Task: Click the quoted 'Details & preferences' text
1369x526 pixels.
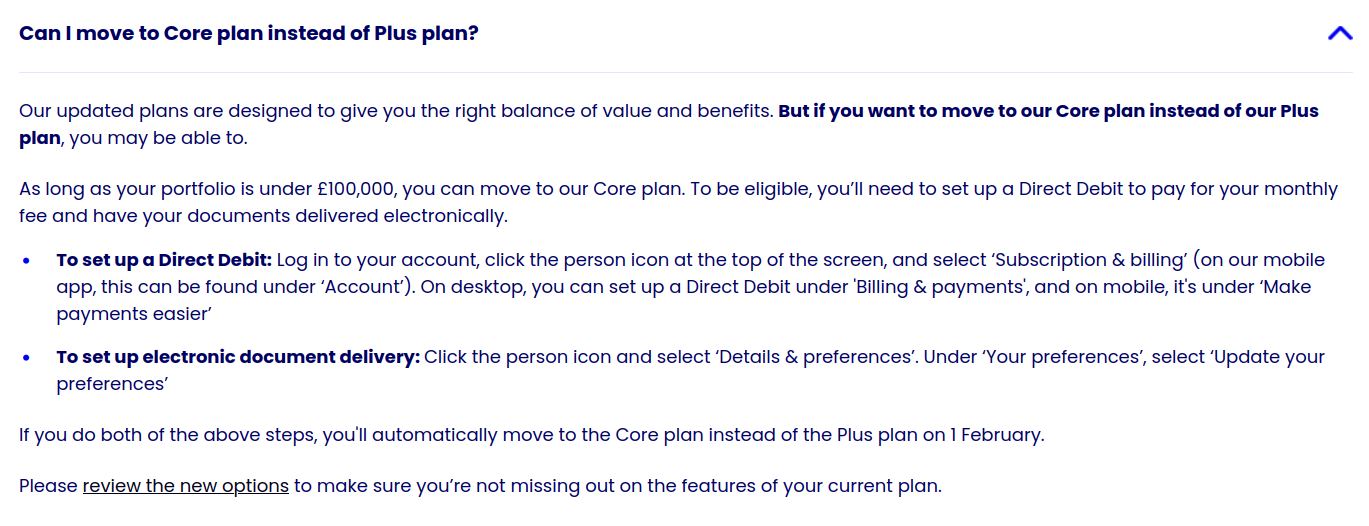Action: coord(816,357)
